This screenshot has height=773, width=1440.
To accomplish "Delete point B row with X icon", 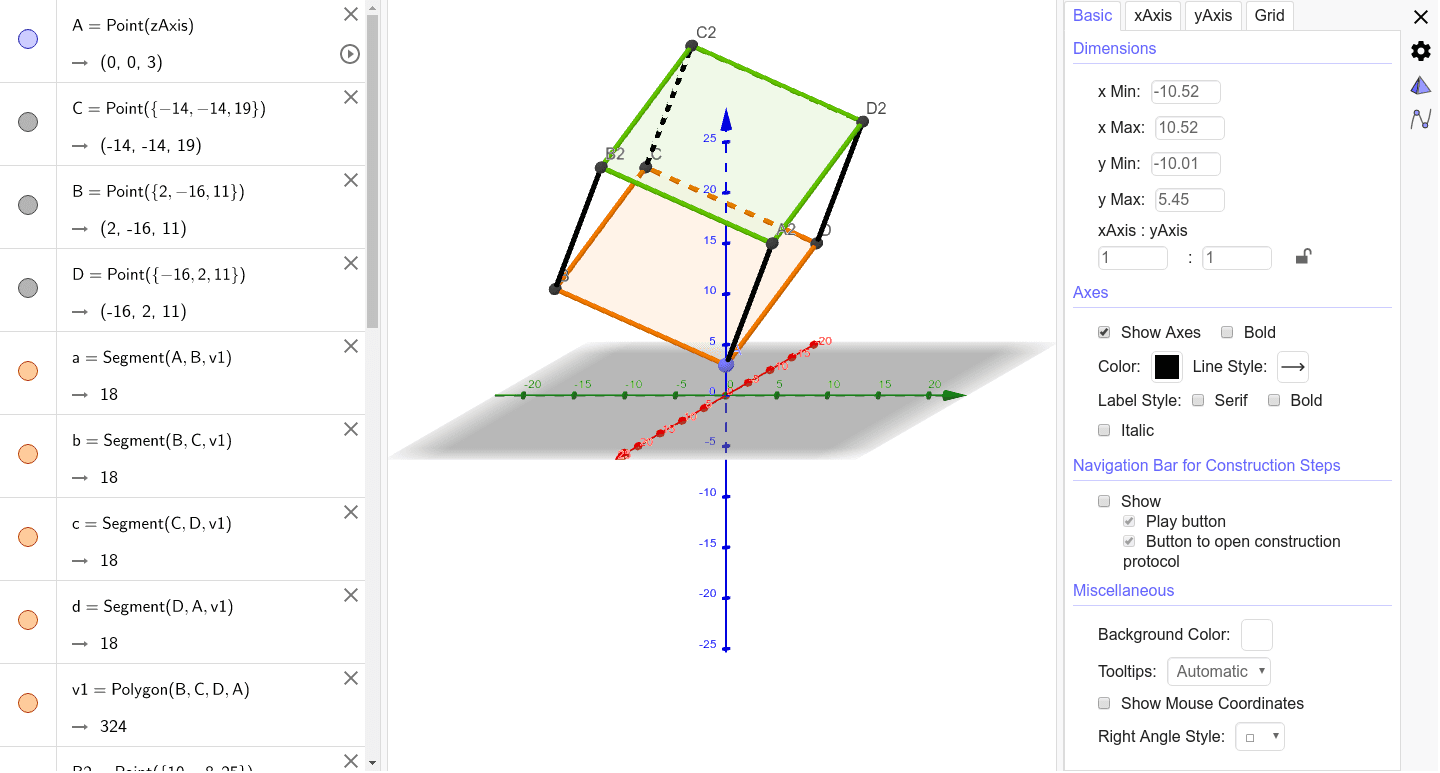I will (350, 180).
